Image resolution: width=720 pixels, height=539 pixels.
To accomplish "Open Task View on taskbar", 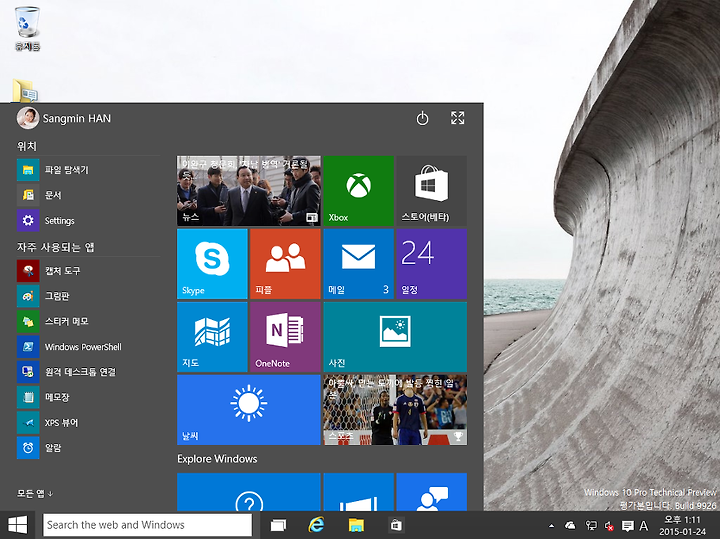I will pyautogui.click(x=278, y=525).
